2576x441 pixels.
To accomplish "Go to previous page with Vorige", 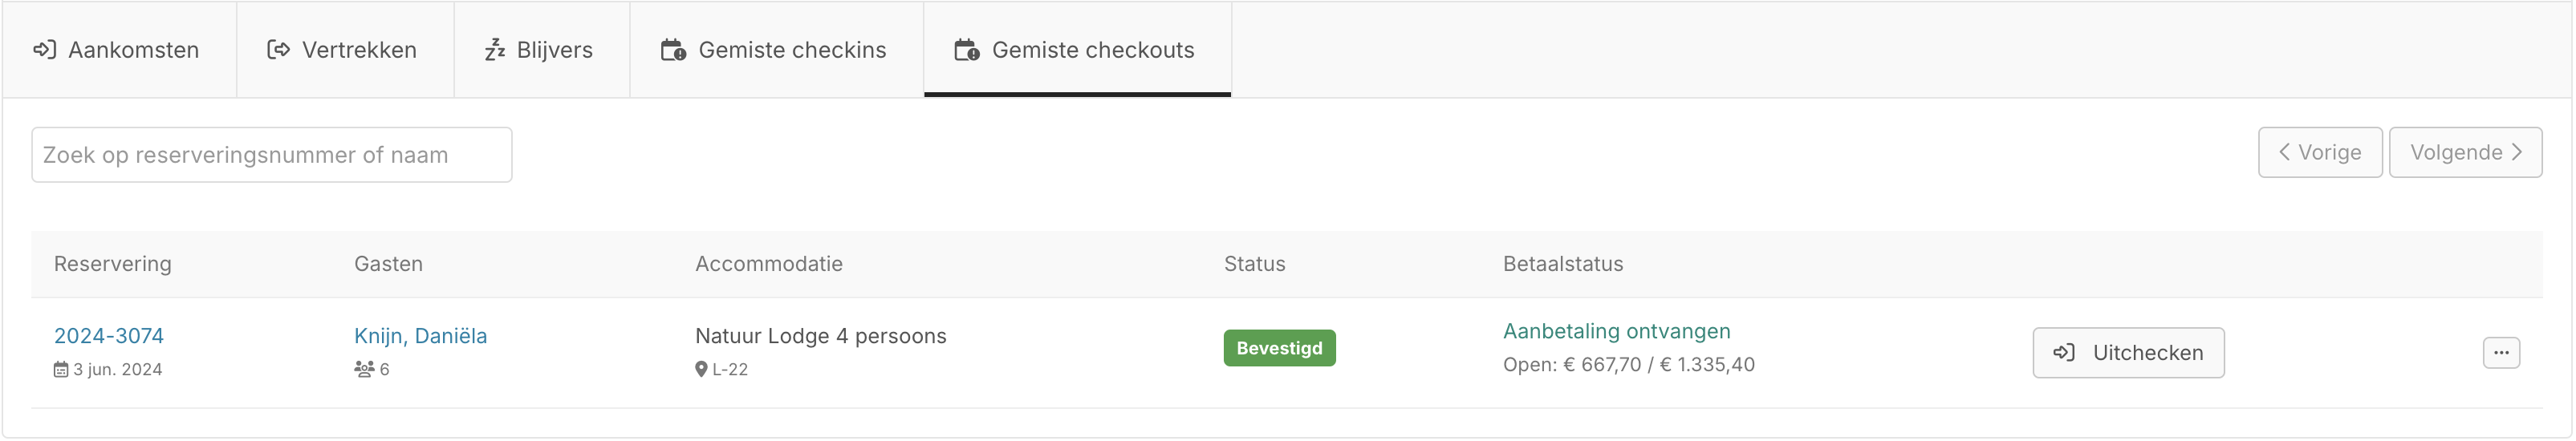I will click(x=2319, y=152).
